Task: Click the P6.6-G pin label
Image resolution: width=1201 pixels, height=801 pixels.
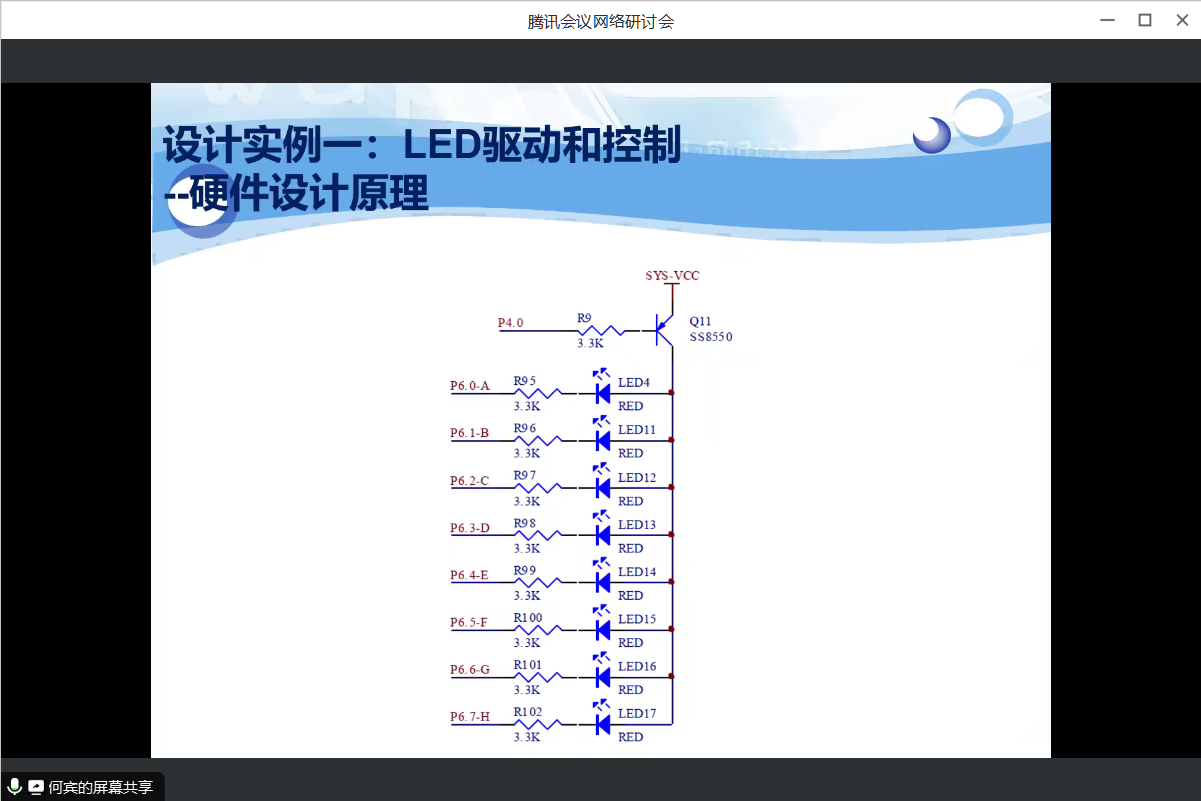Action: [470, 670]
